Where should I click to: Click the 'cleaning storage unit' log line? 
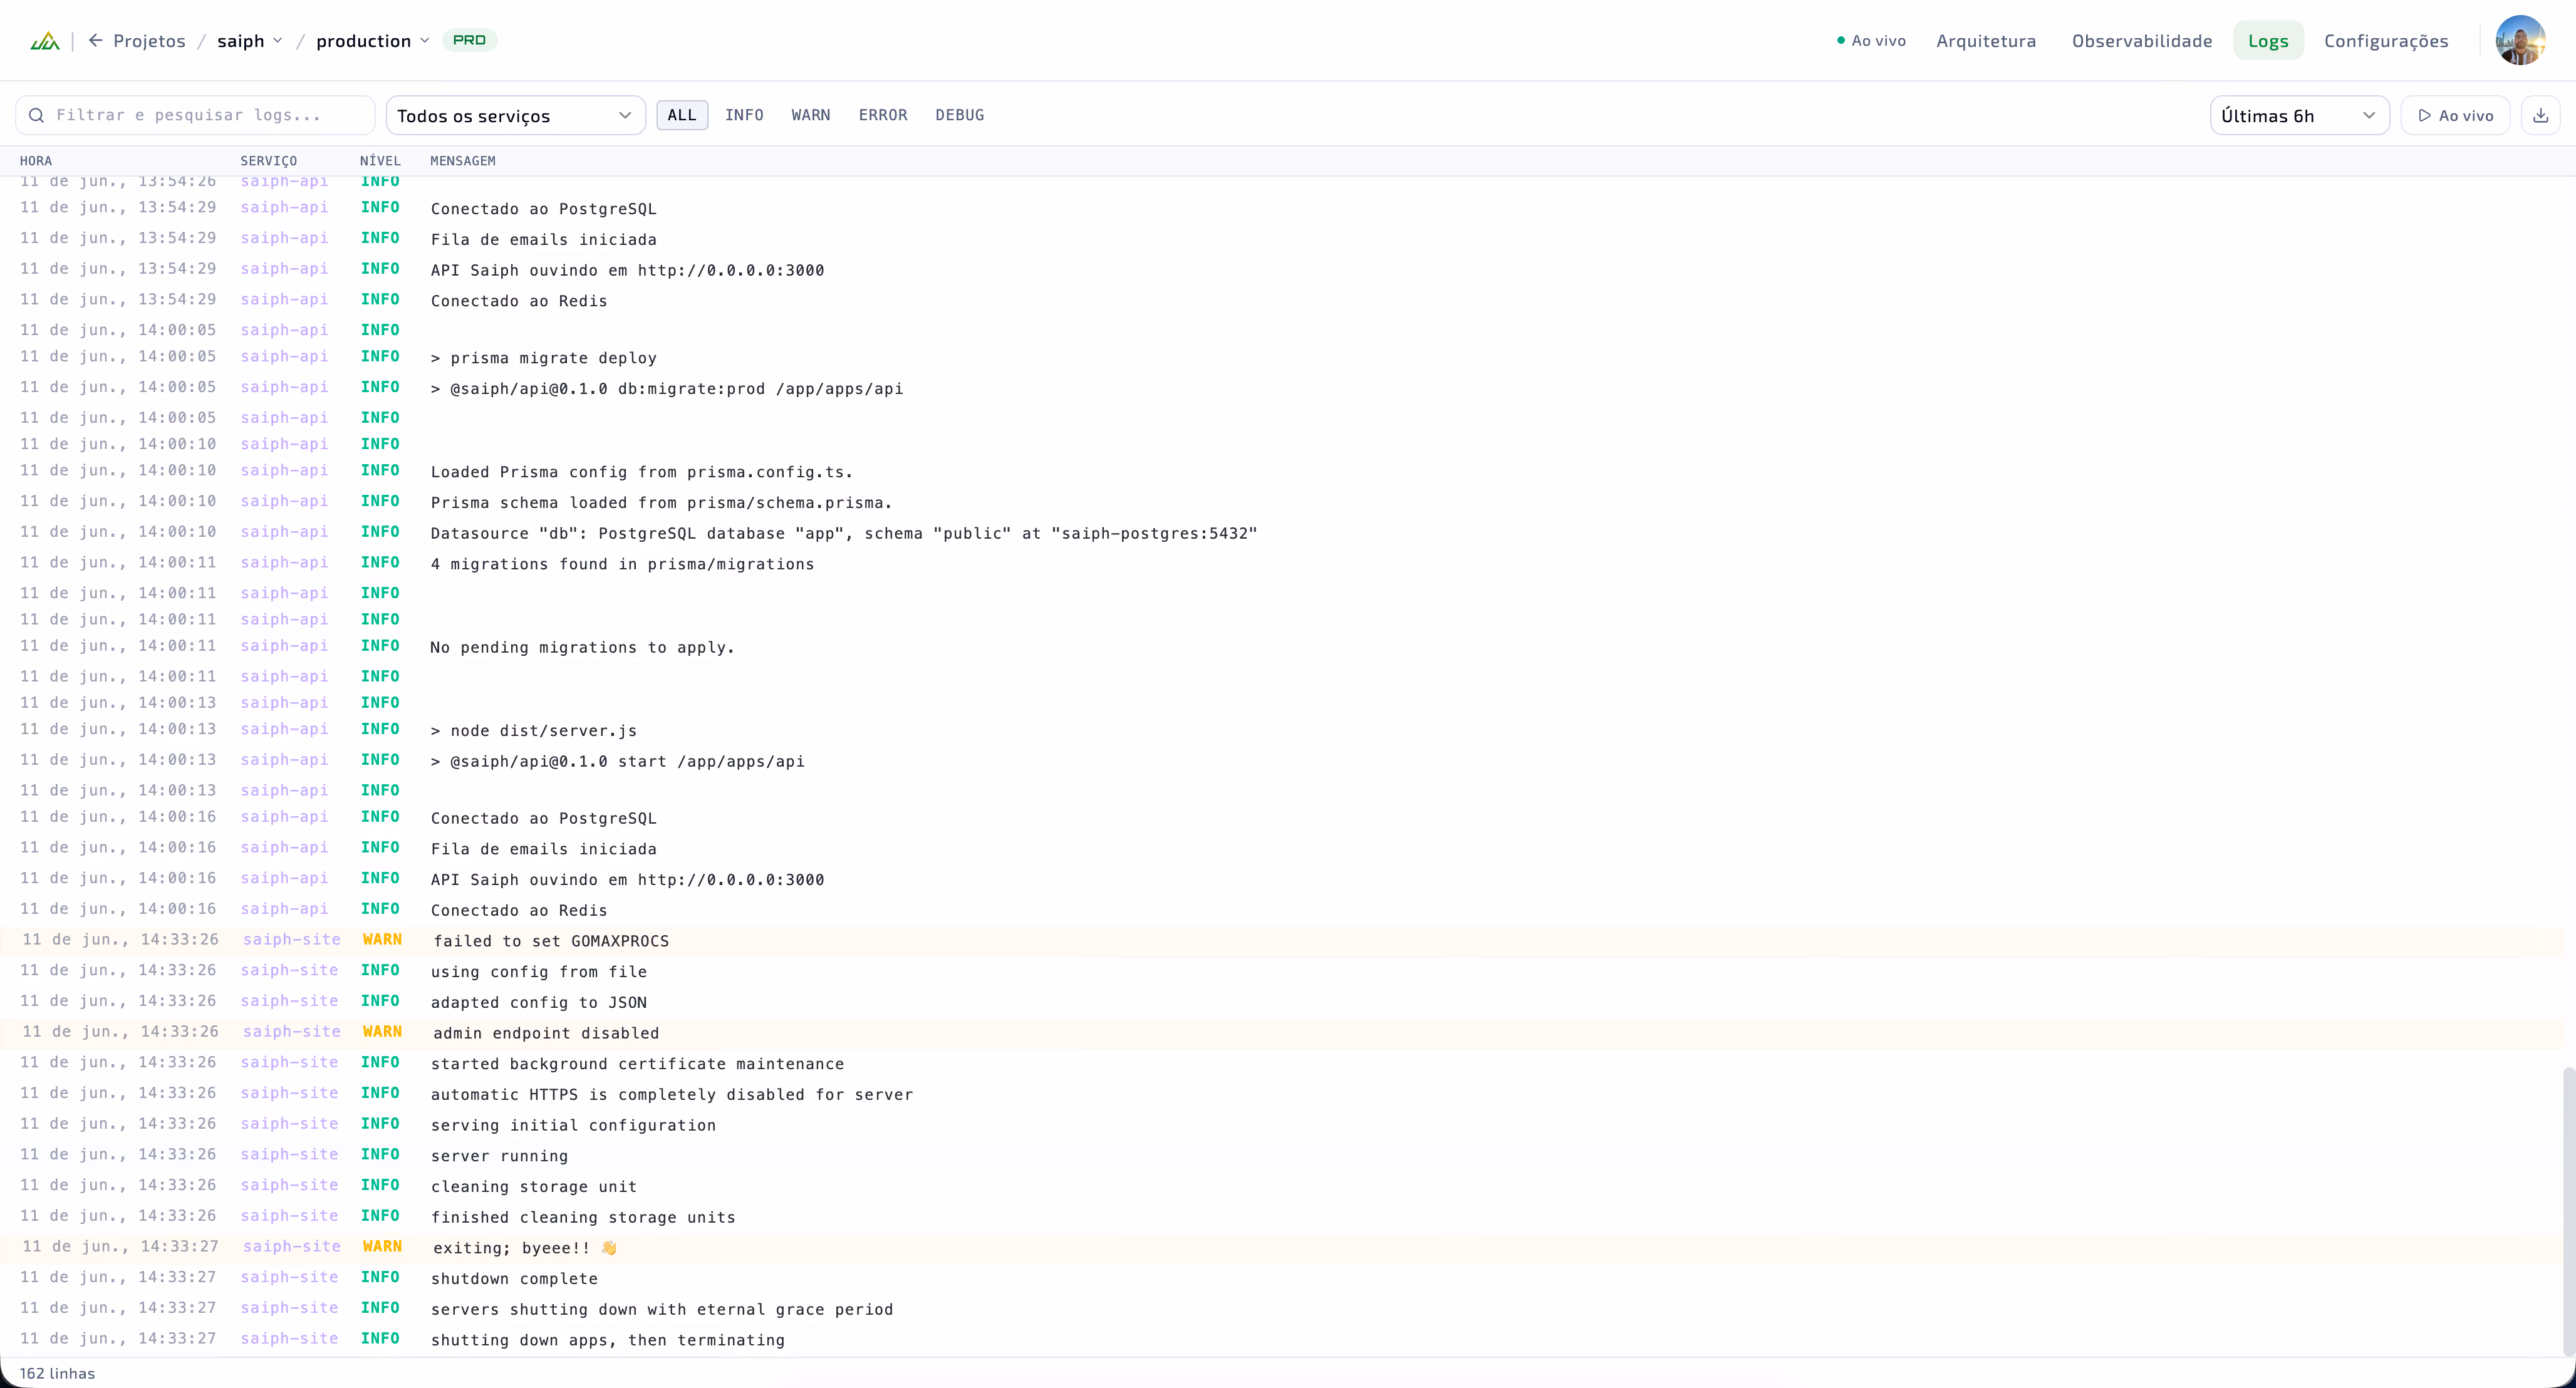(x=534, y=1187)
